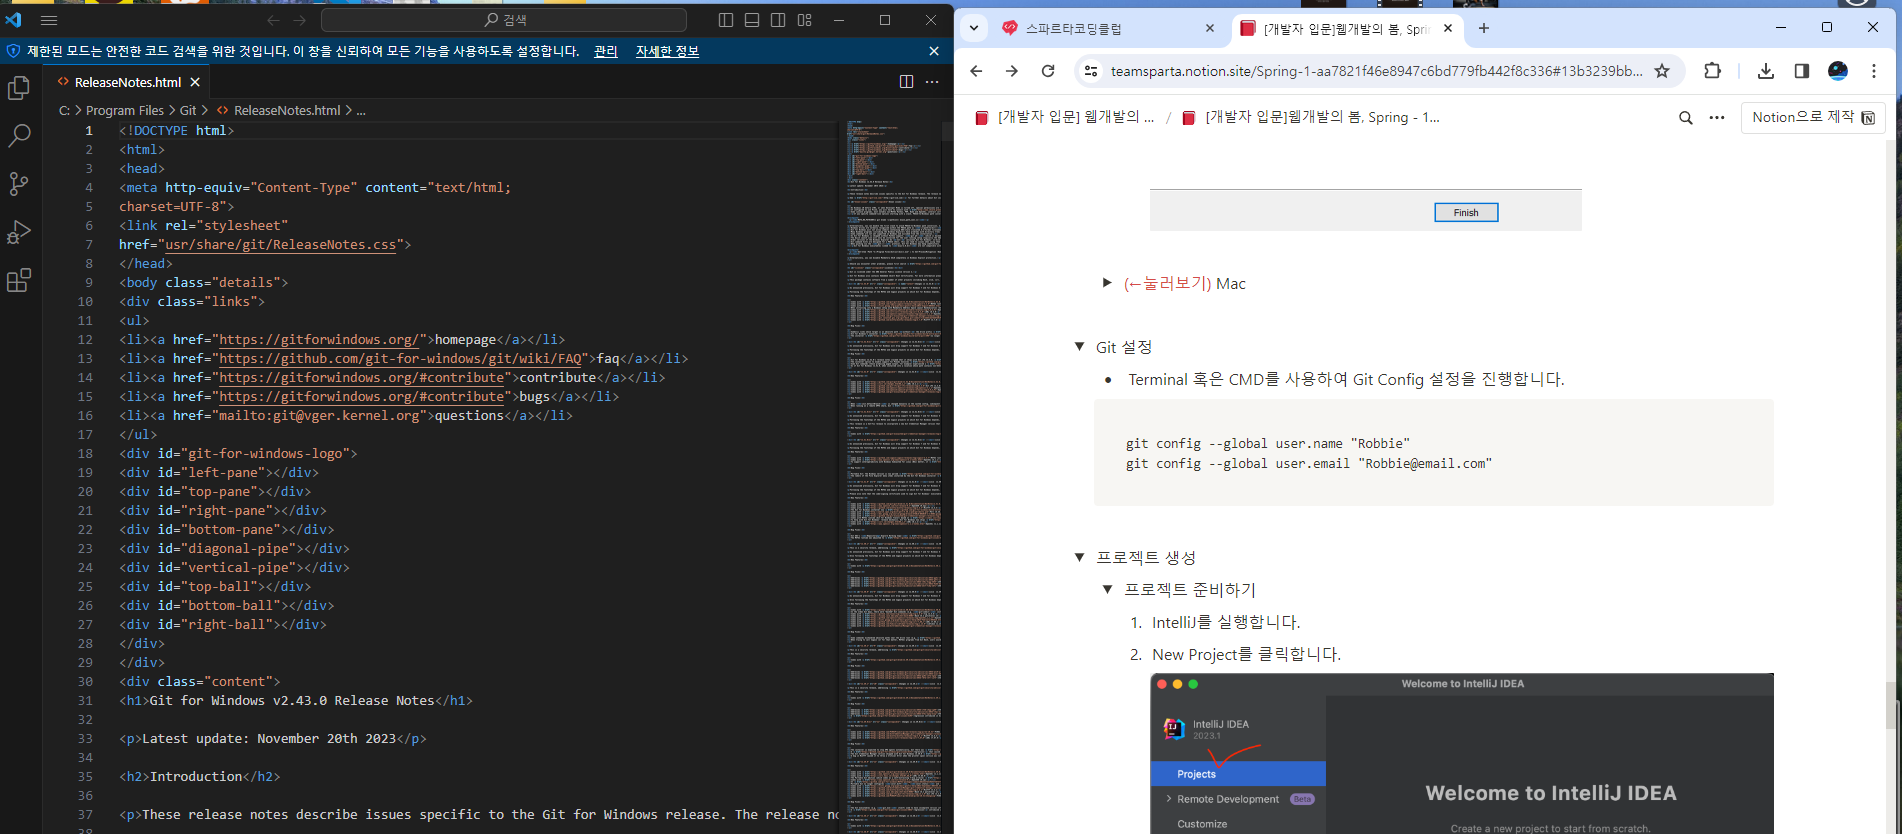Open Chrome extensions puzzle icon
The height and width of the screenshot is (834, 1902).
[1712, 71]
